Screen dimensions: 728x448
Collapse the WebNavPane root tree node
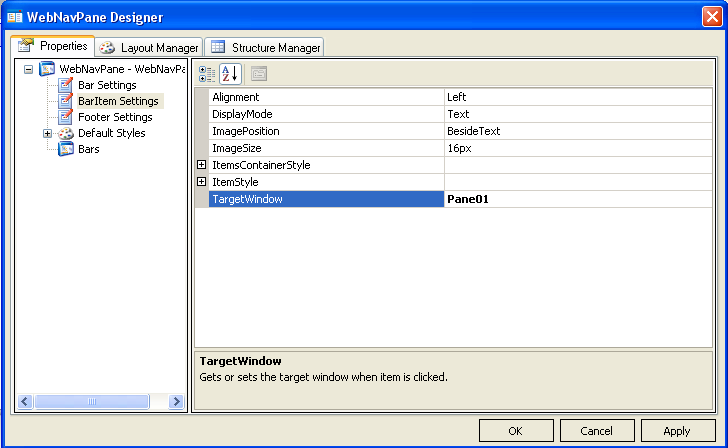(x=28, y=69)
